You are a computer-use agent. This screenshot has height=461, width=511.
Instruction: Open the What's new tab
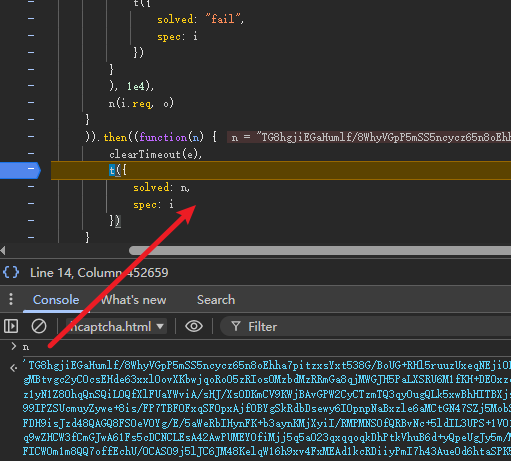(133, 300)
